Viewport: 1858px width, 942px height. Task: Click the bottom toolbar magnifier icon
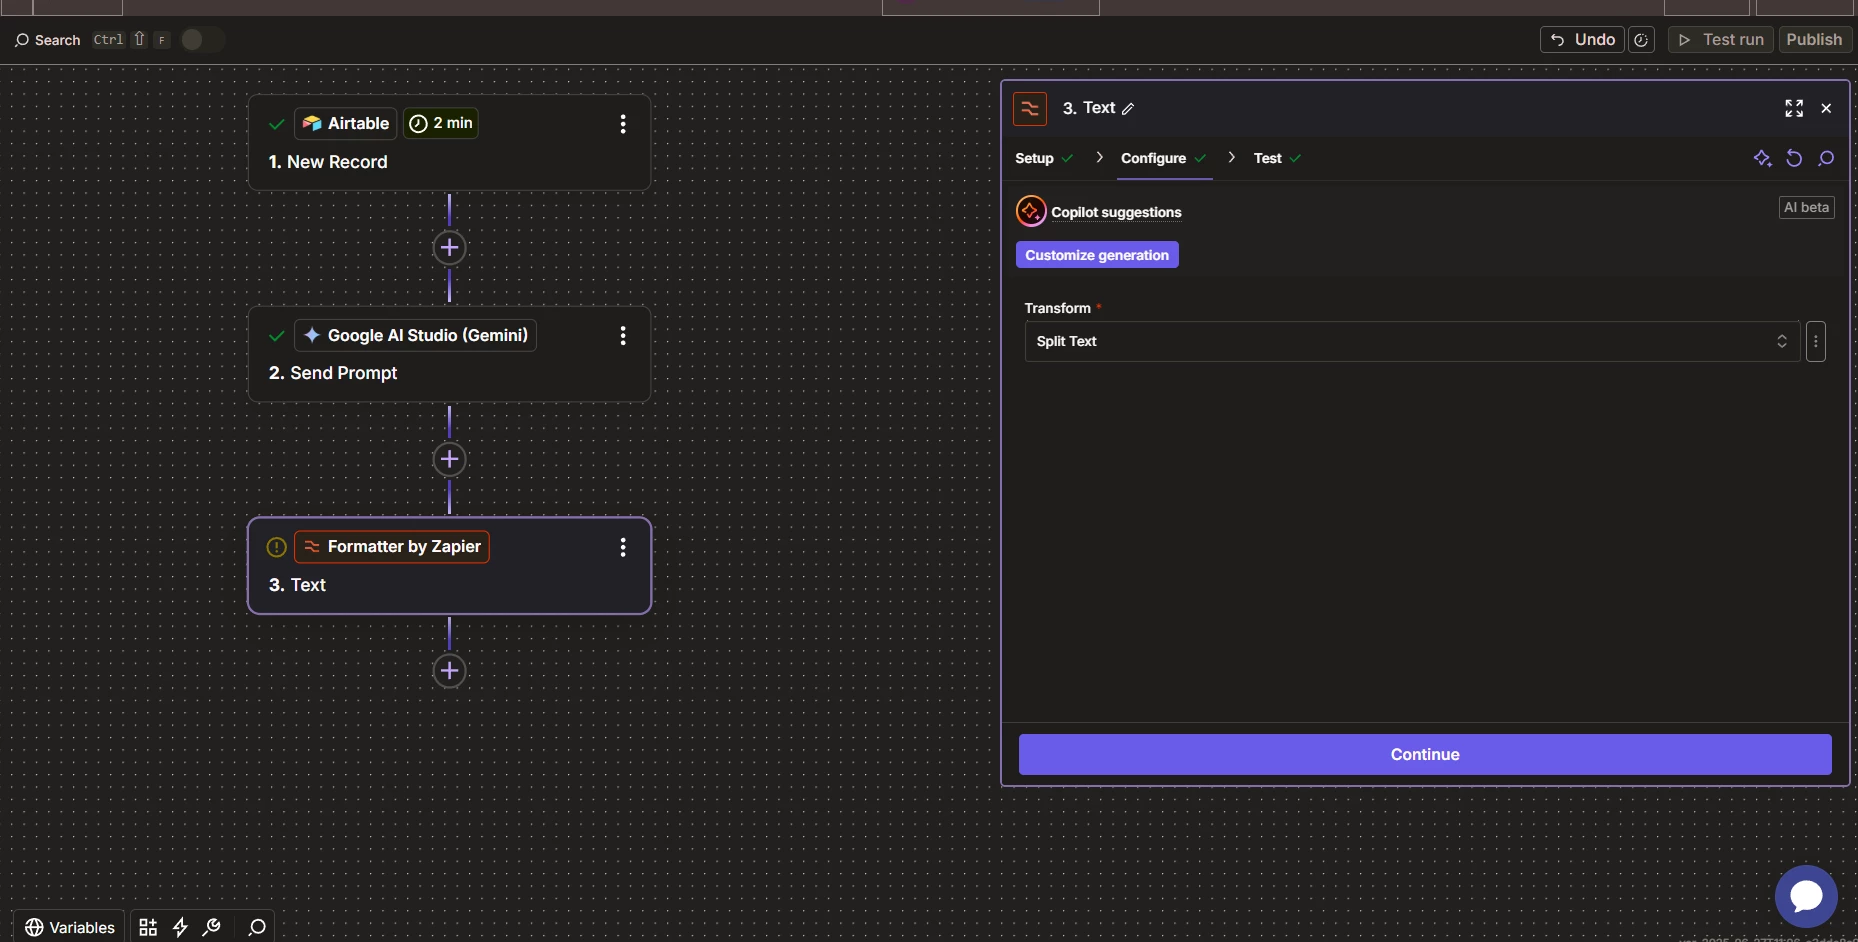pos(257,927)
